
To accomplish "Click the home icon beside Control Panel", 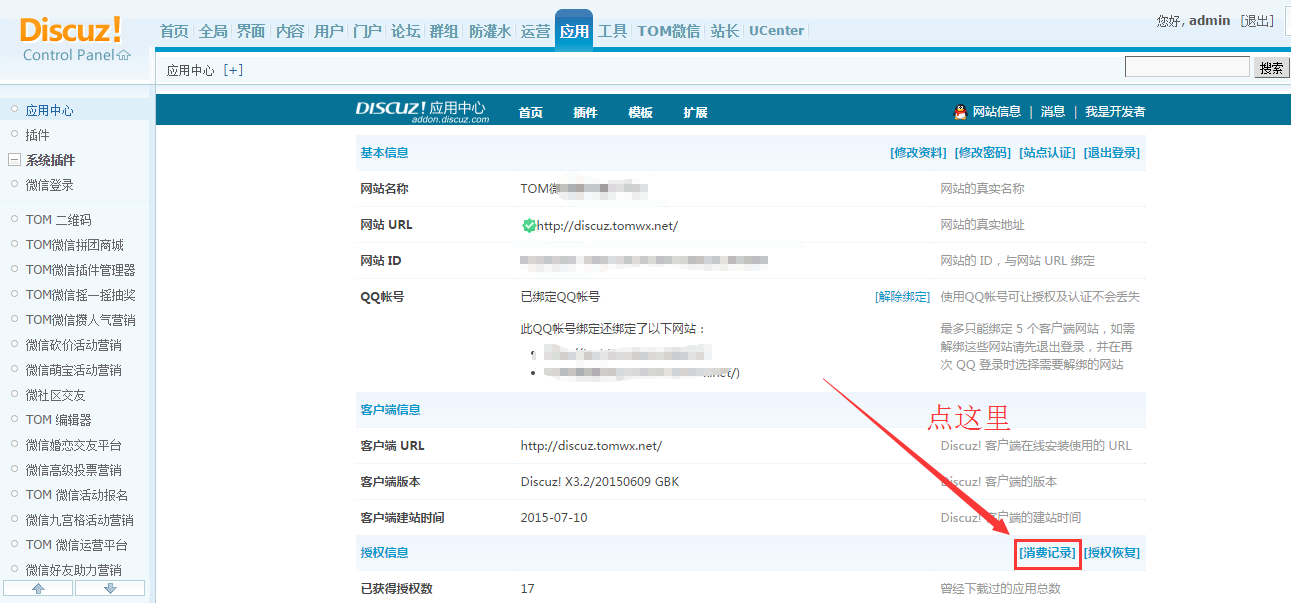I will (124, 55).
